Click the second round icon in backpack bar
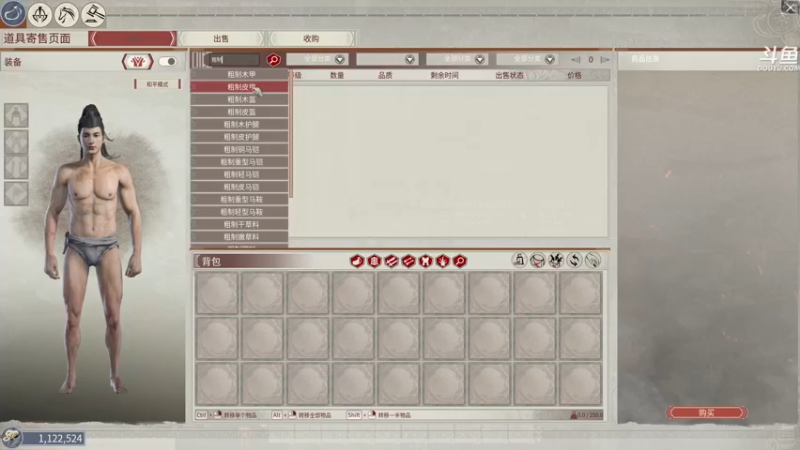 point(538,260)
